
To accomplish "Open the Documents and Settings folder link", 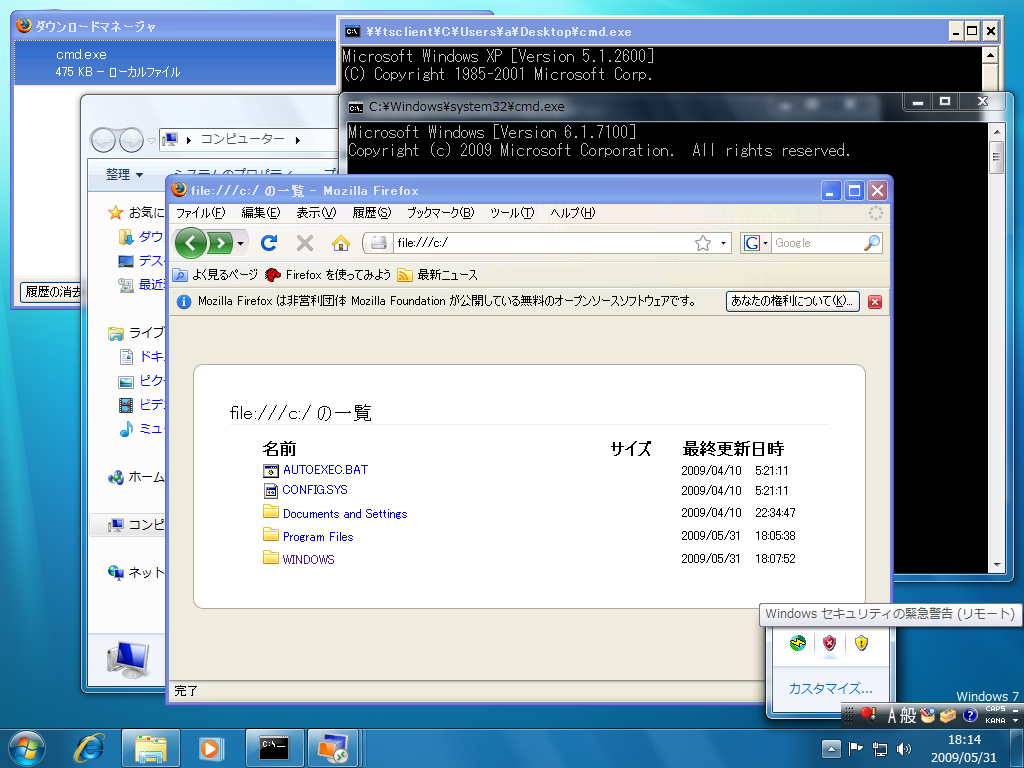I will [345, 514].
